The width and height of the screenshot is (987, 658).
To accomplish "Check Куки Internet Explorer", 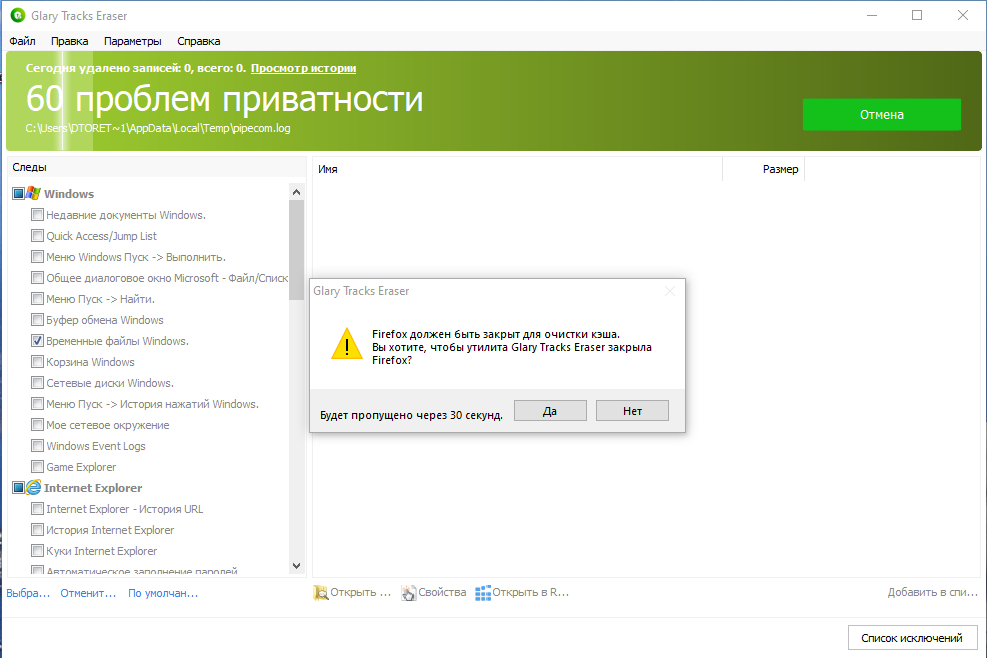I will [37, 550].
